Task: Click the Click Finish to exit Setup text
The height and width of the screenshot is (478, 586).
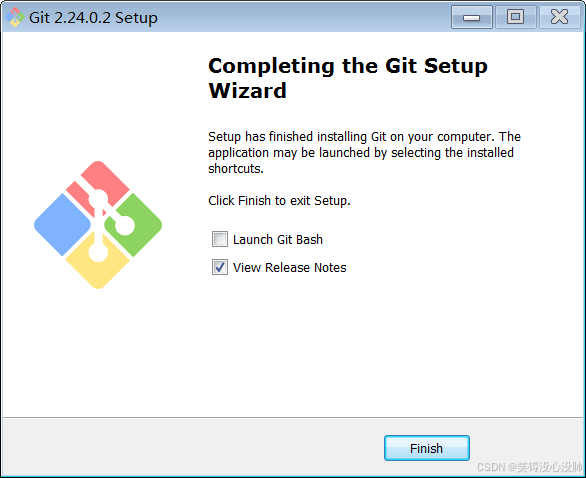Action: pos(279,201)
